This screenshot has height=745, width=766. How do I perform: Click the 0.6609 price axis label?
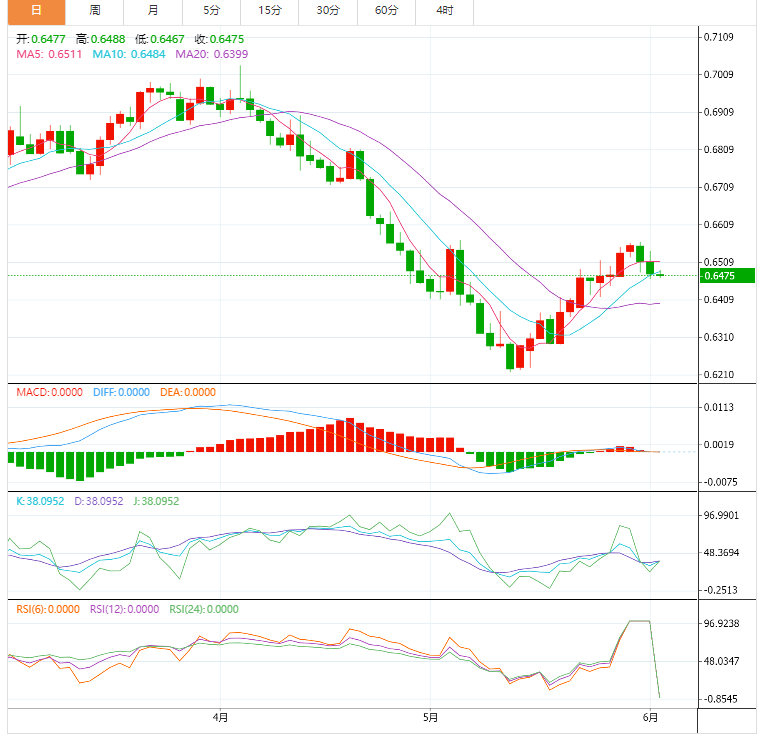(x=719, y=225)
